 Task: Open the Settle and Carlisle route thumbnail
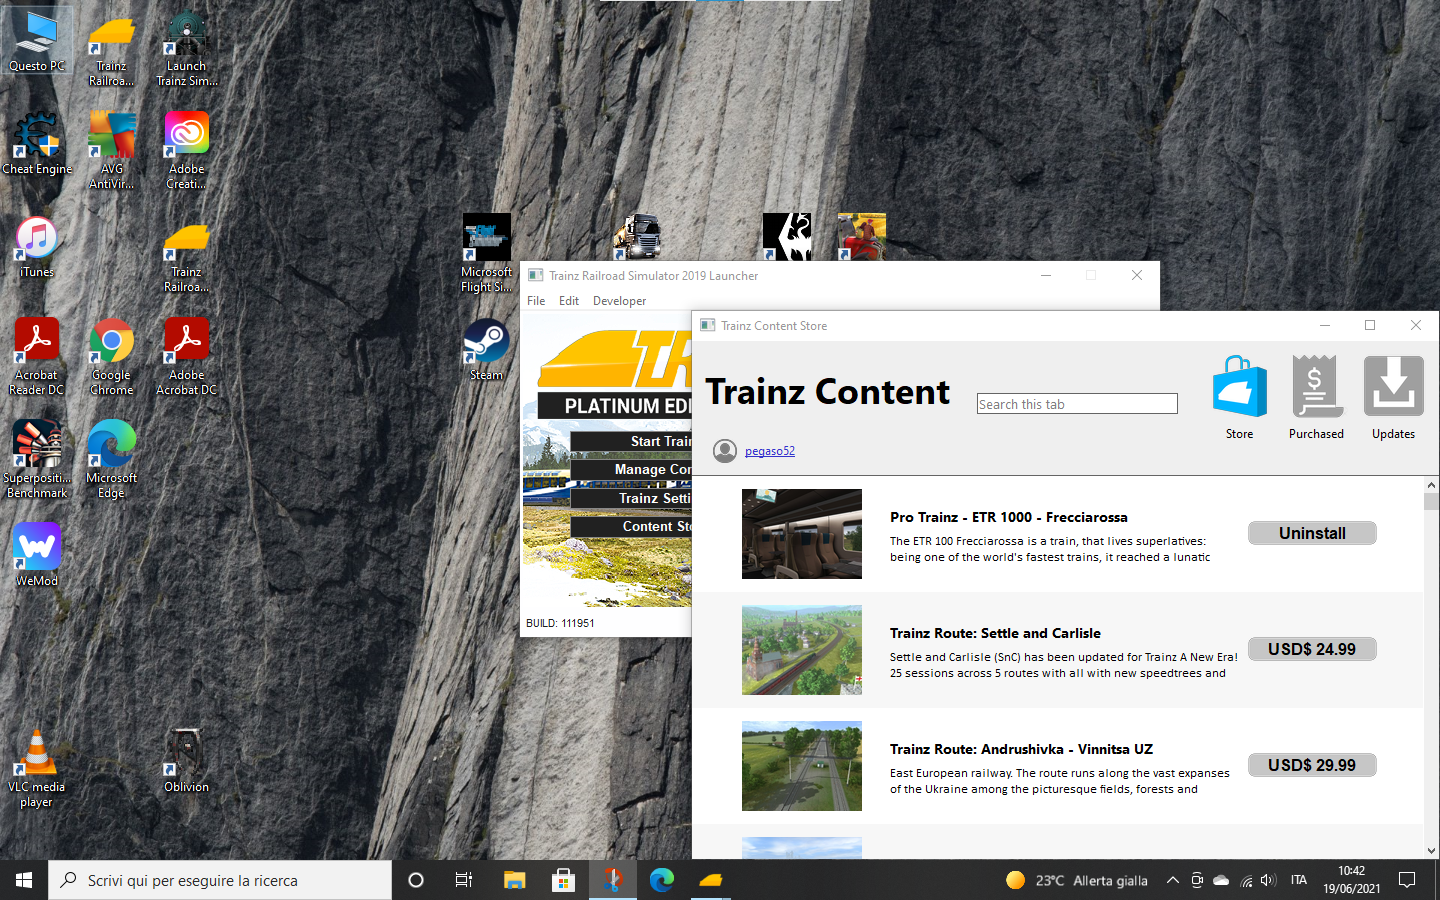pos(802,650)
